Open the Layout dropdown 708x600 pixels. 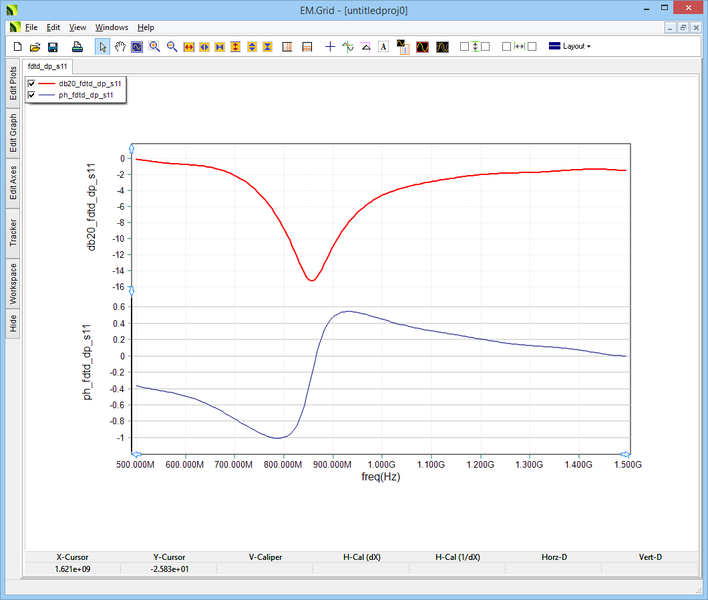click(x=570, y=46)
